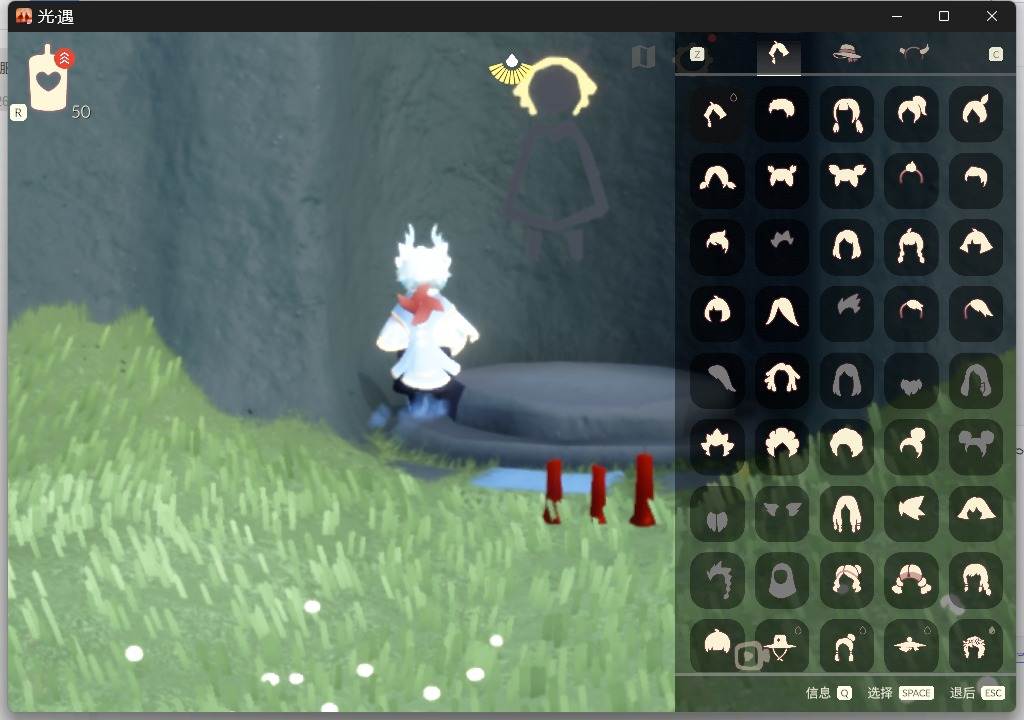Choose the twin tails with cowlick hairstyle

click(911, 247)
